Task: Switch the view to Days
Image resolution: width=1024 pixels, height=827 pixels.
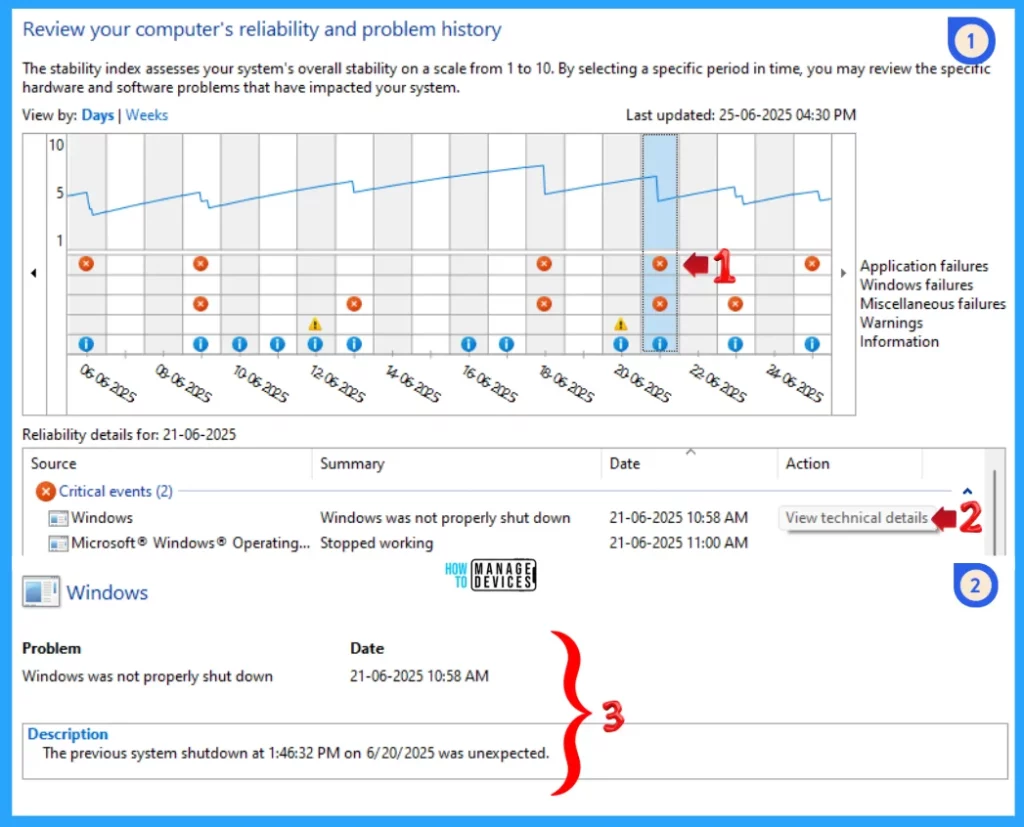Action: click(97, 115)
